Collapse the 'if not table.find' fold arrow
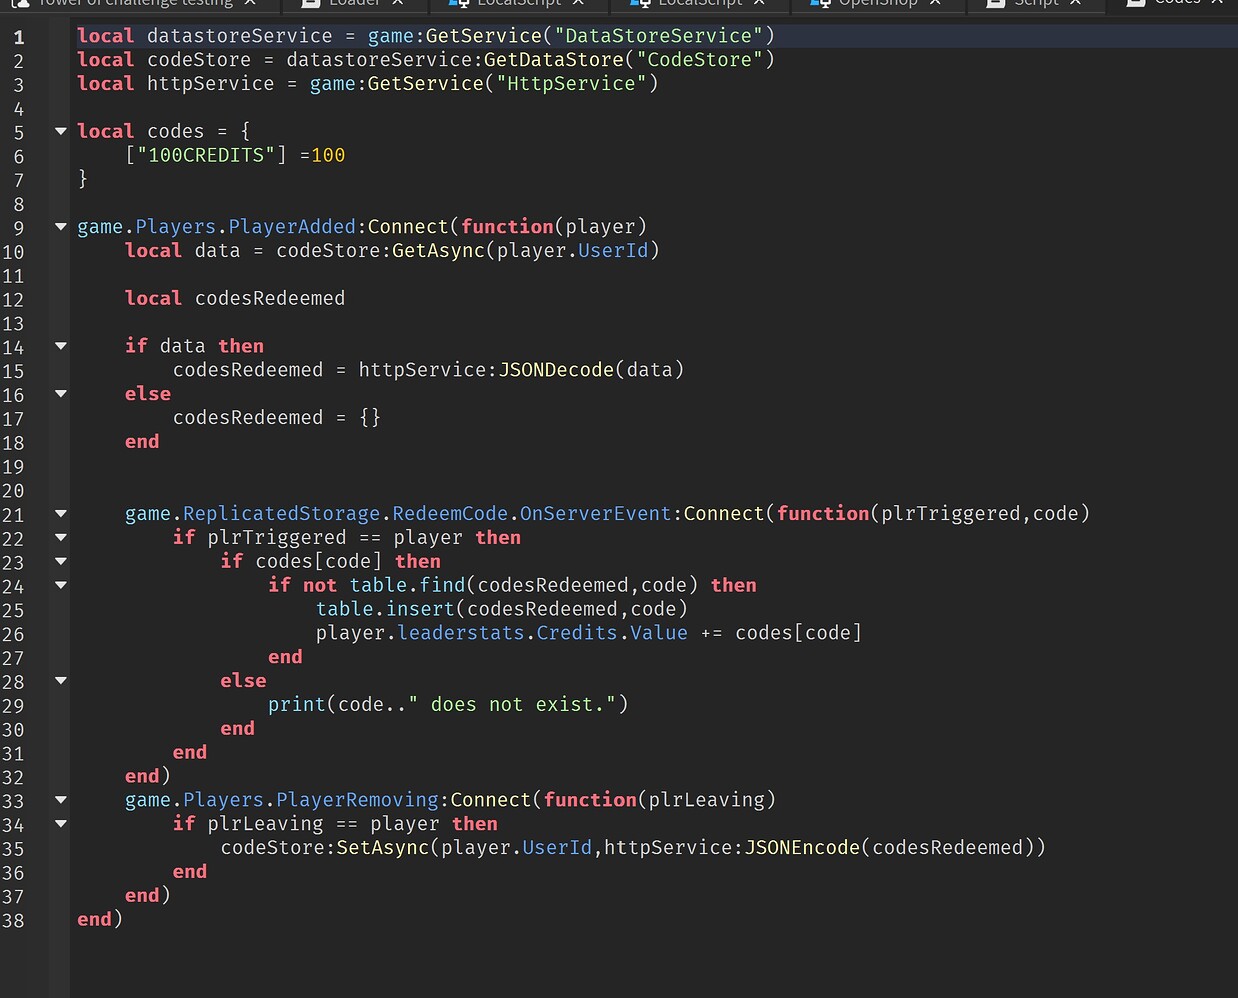Screen dimensions: 1238x998 [x=61, y=585]
